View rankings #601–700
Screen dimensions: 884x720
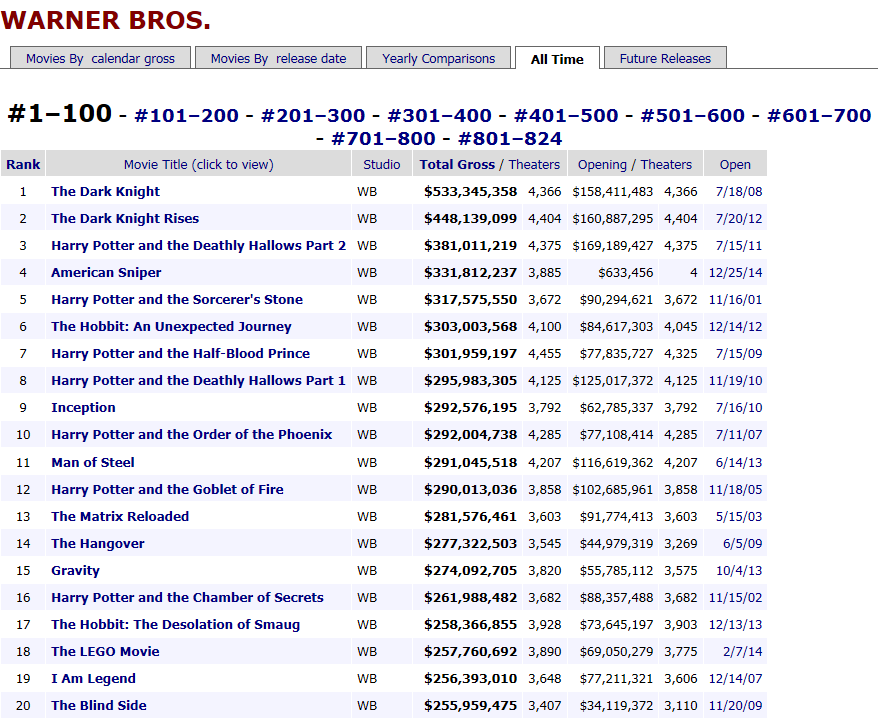[x=819, y=116]
